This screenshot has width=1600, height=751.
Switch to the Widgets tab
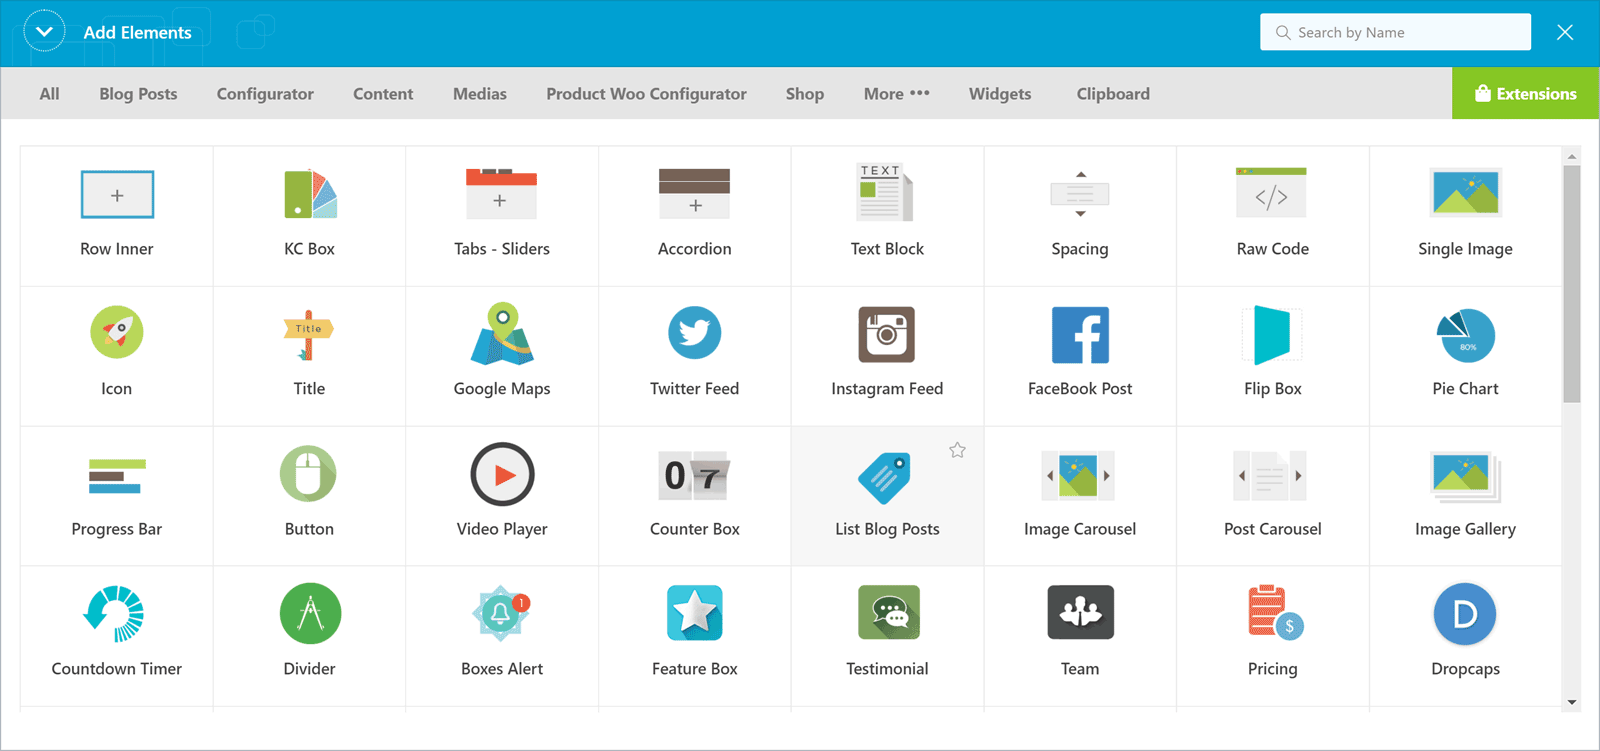click(x=1000, y=94)
